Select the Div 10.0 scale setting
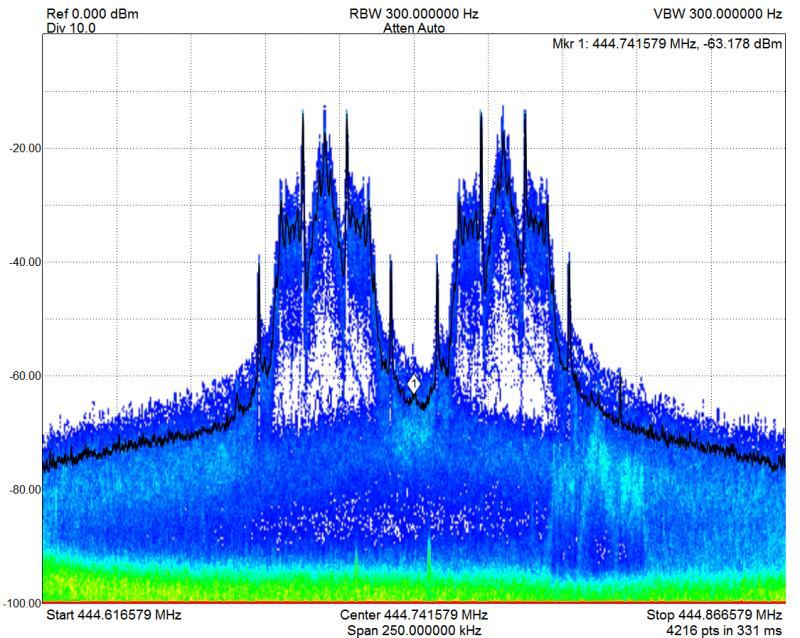Viewport: 800px width, 638px height. coord(70,29)
